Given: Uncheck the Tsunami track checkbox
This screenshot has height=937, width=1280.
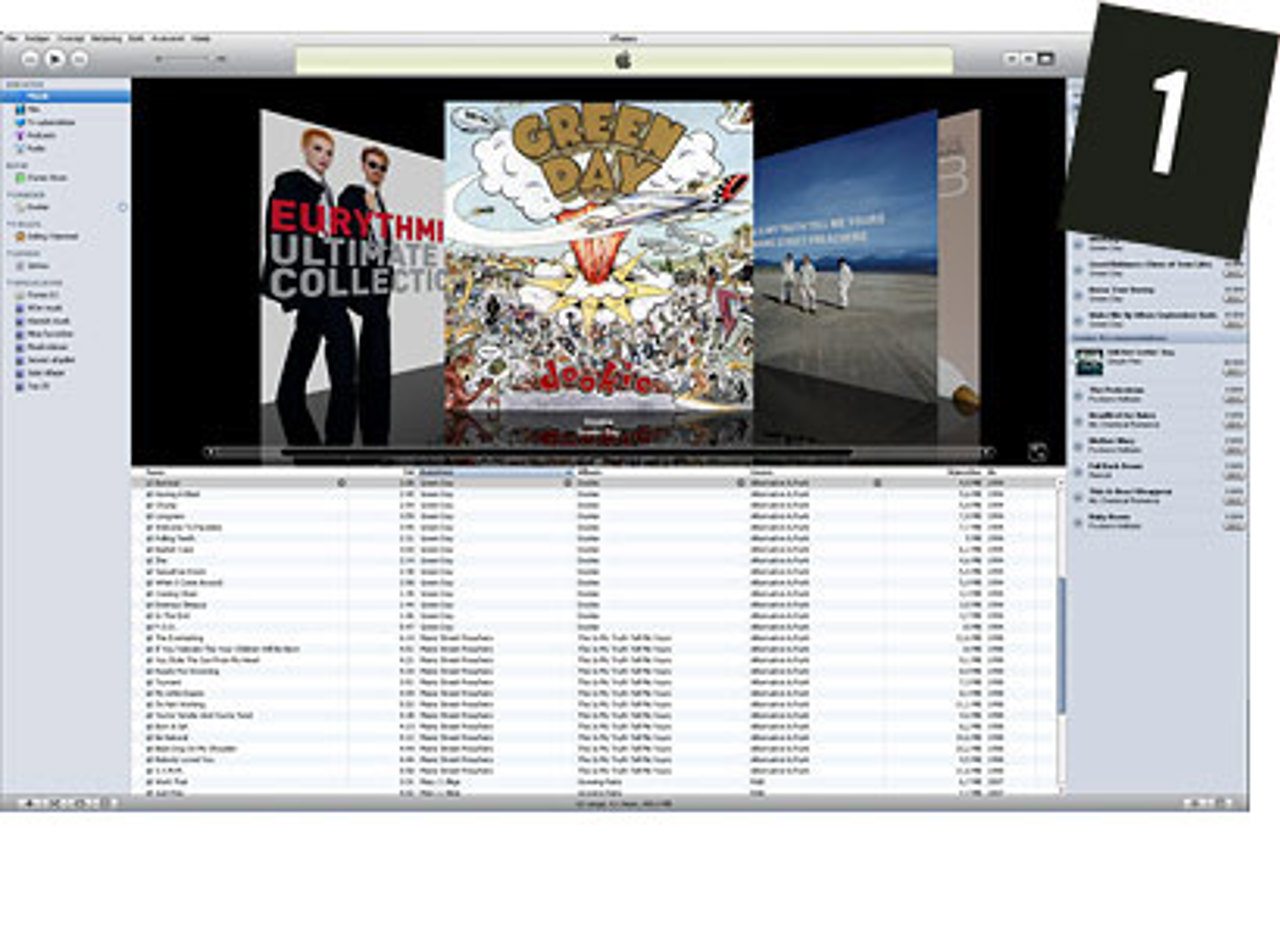Looking at the screenshot, I should 150,682.
